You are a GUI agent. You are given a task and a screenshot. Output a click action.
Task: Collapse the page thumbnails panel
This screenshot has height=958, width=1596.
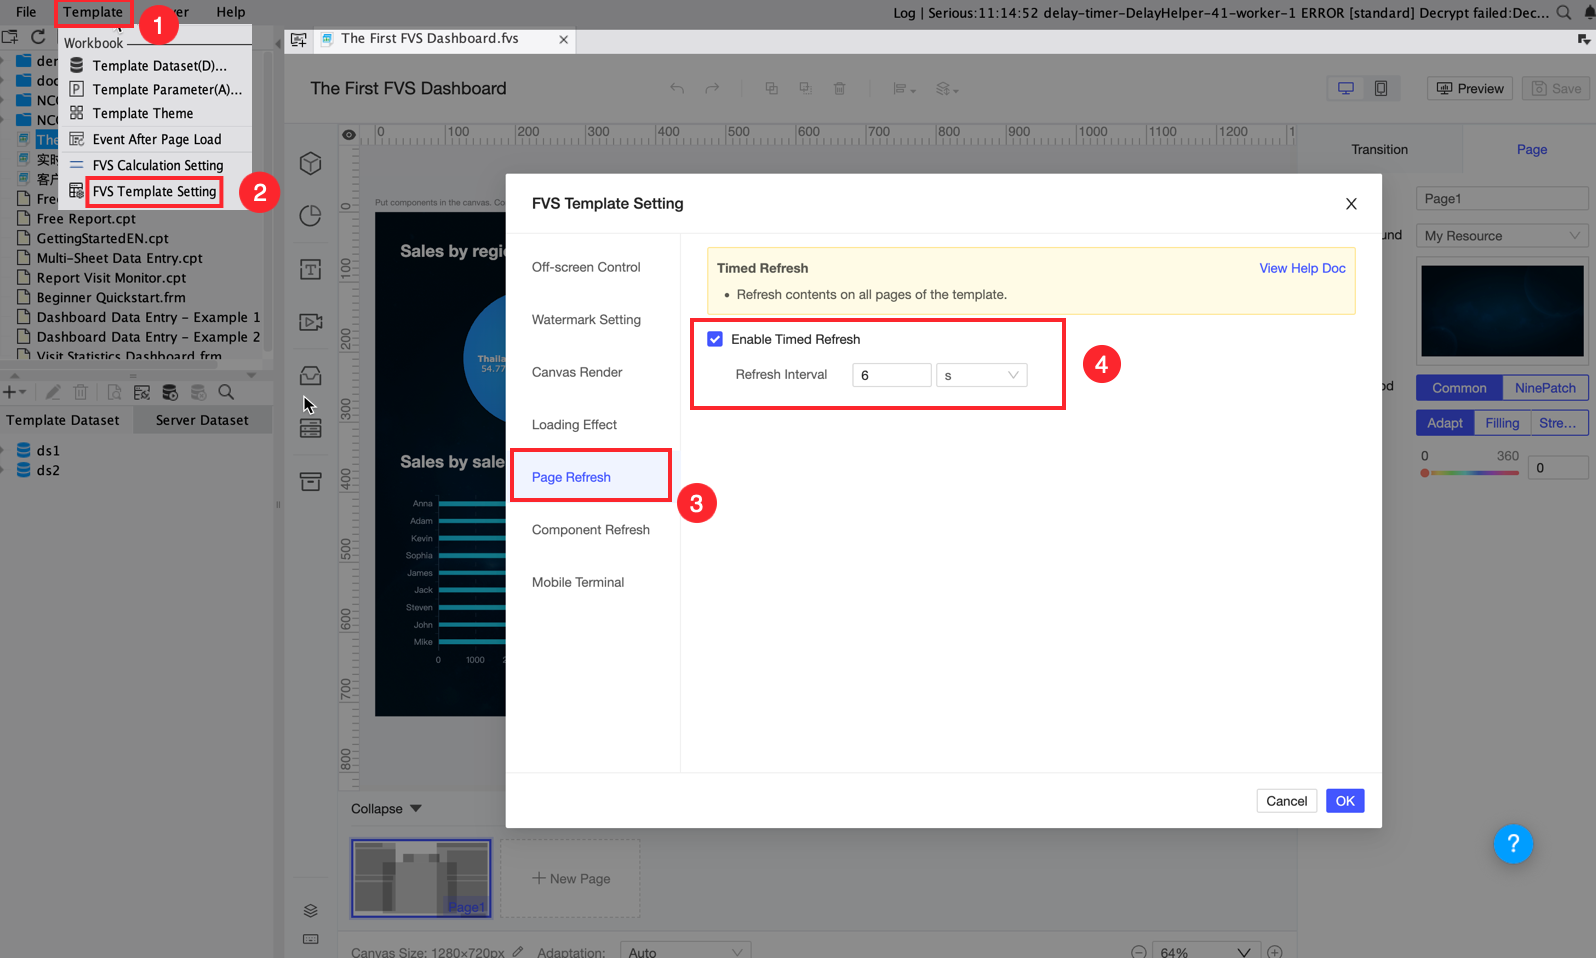(x=386, y=809)
